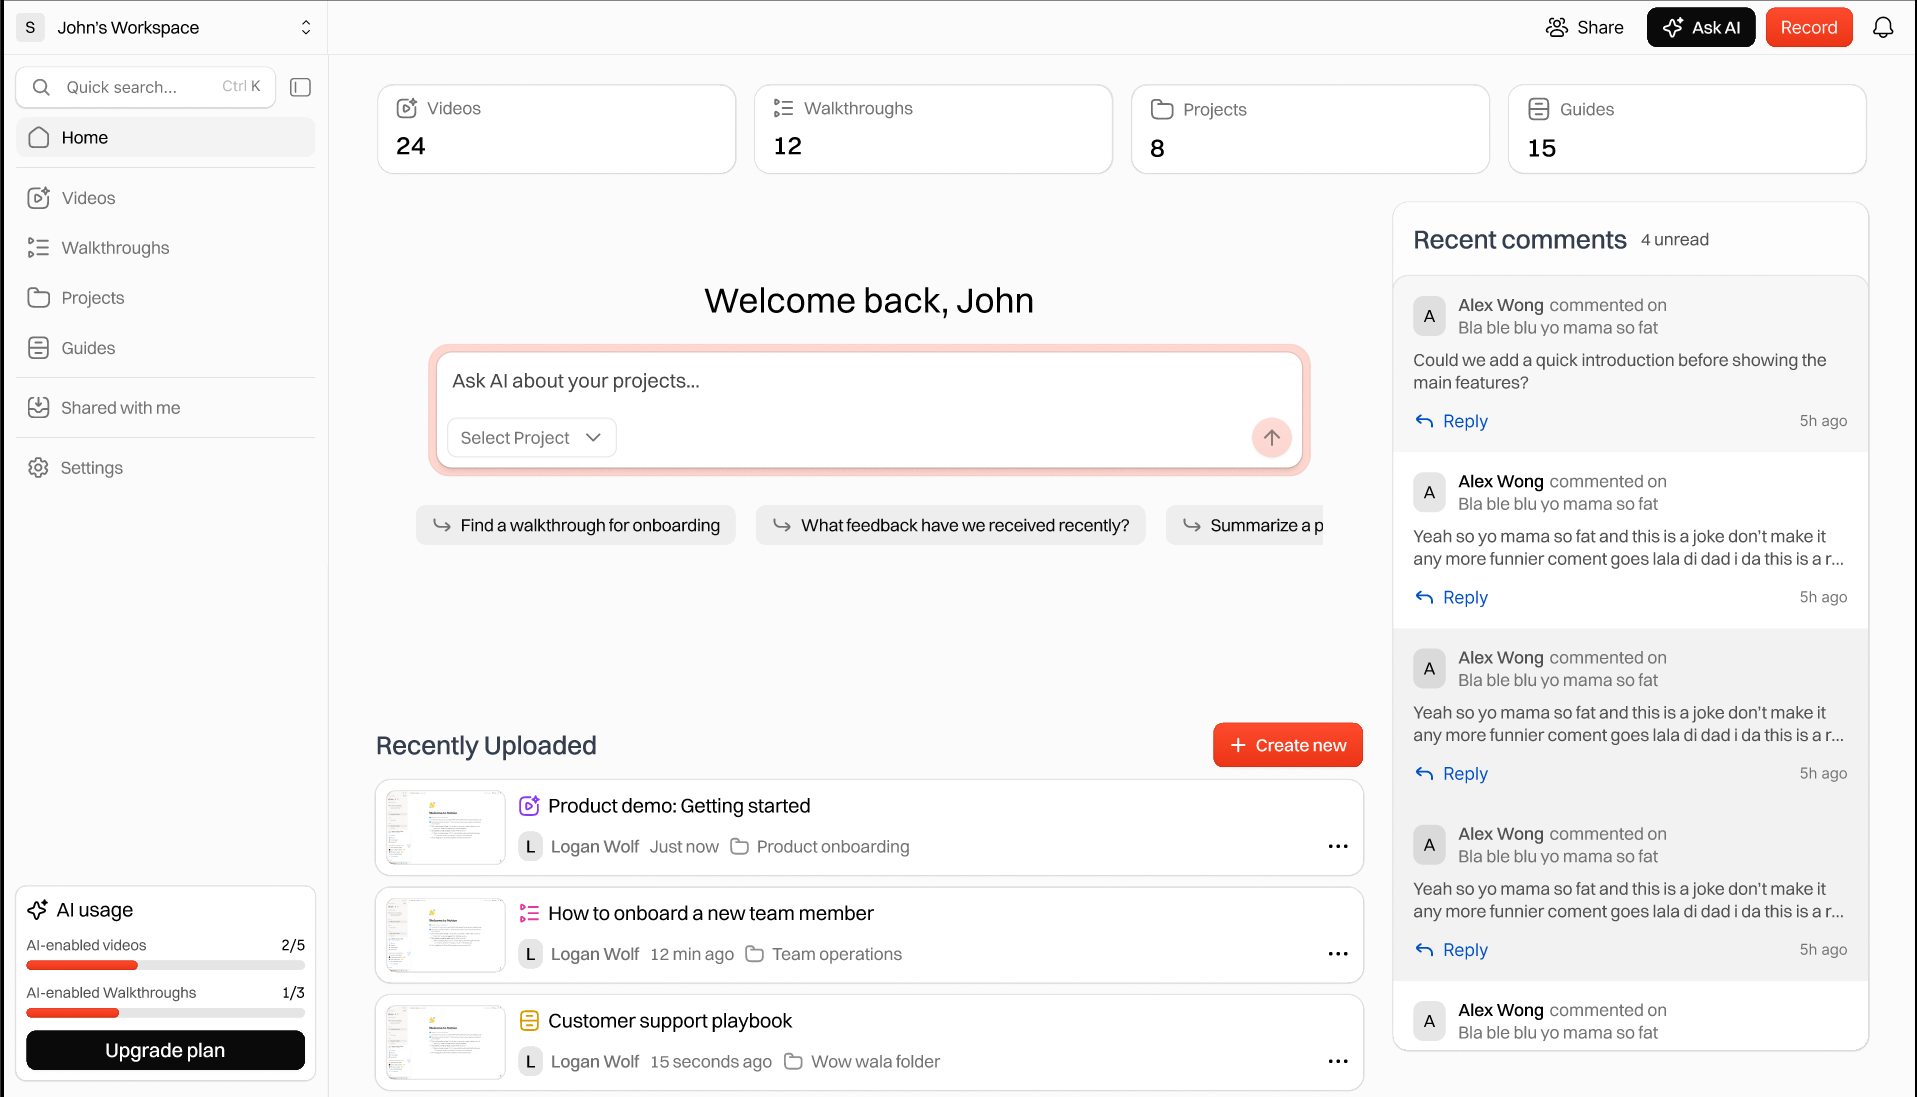Open more options for Customer support playbook
The height and width of the screenshot is (1097, 1917).
click(1338, 1061)
